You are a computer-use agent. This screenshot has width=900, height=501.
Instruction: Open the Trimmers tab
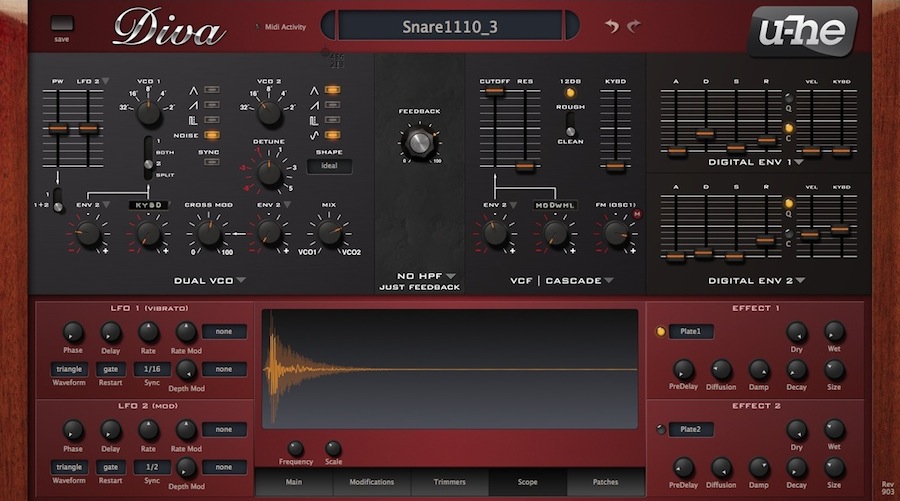point(450,482)
